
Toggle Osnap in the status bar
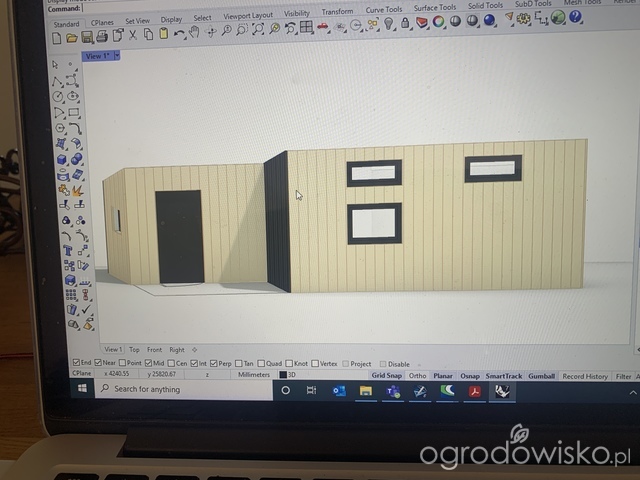[470, 376]
